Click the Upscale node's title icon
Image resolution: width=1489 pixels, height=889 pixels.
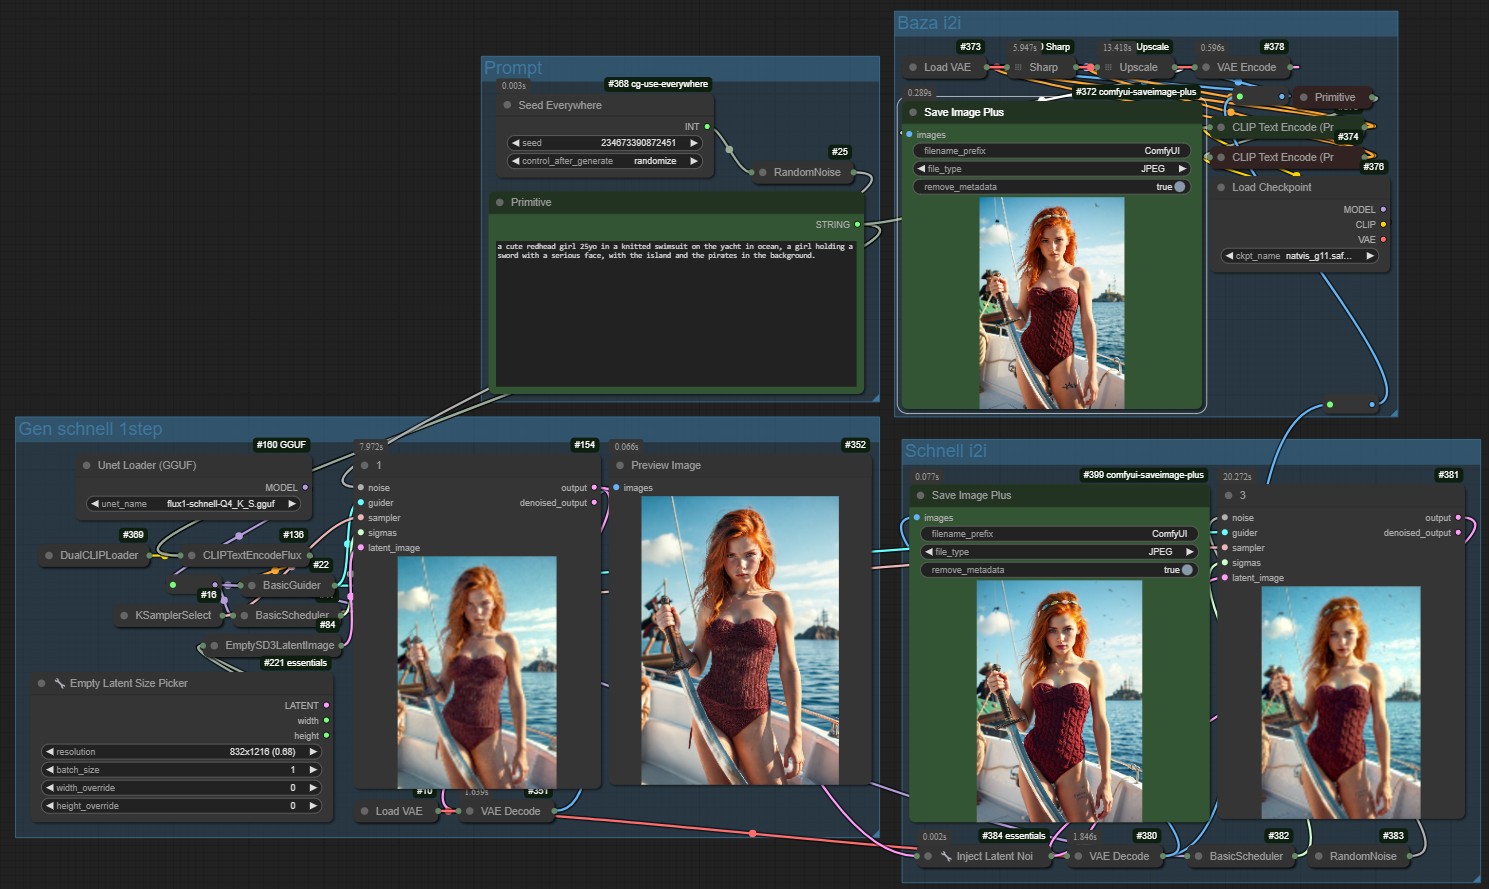click(x=1108, y=67)
